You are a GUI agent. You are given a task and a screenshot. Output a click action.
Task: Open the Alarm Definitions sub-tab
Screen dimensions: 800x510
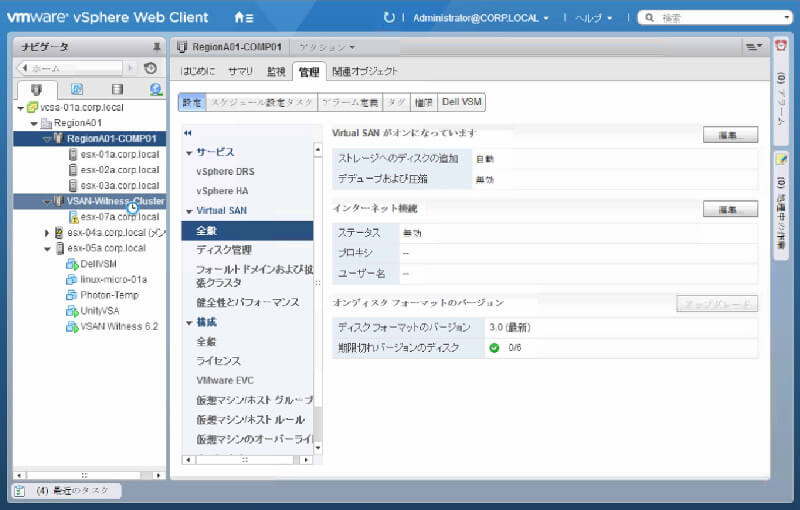(349, 102)
